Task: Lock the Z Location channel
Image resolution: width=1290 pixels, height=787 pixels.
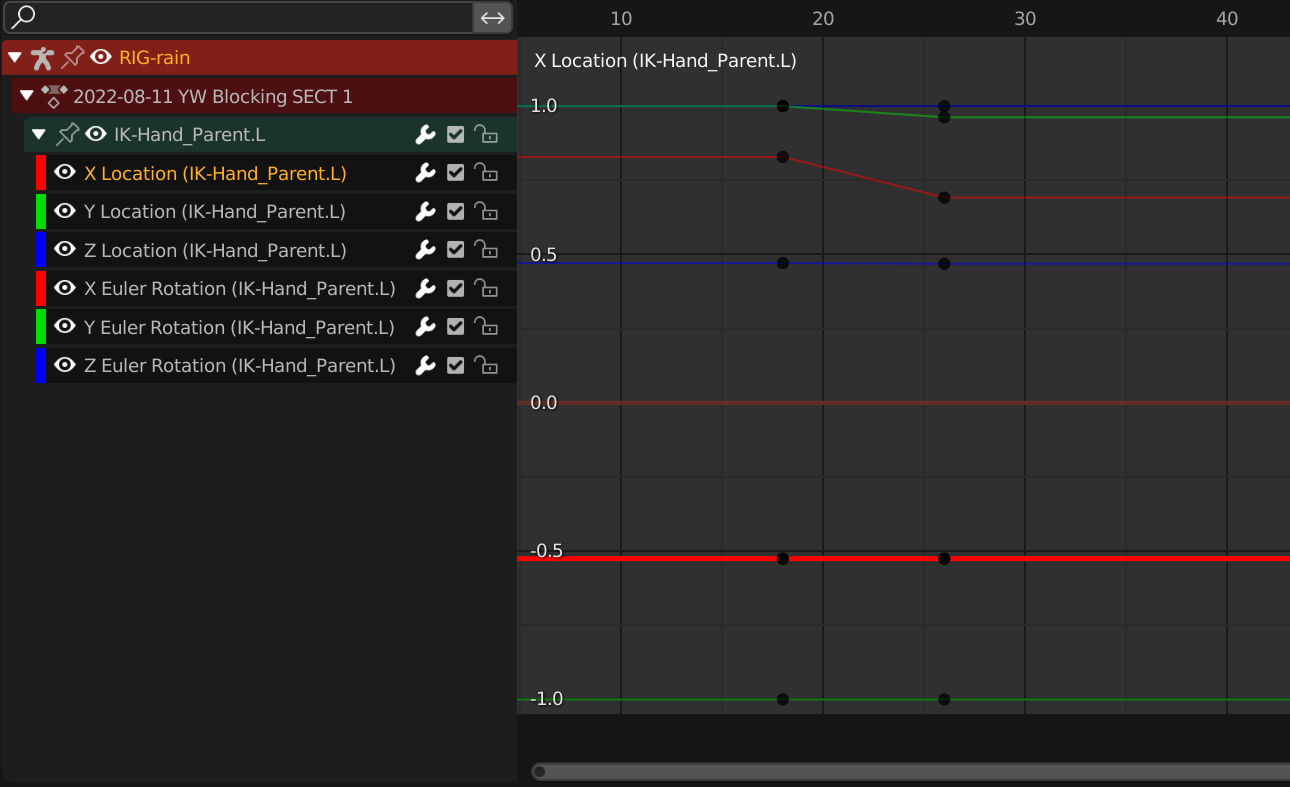Action: coord(486,250)
